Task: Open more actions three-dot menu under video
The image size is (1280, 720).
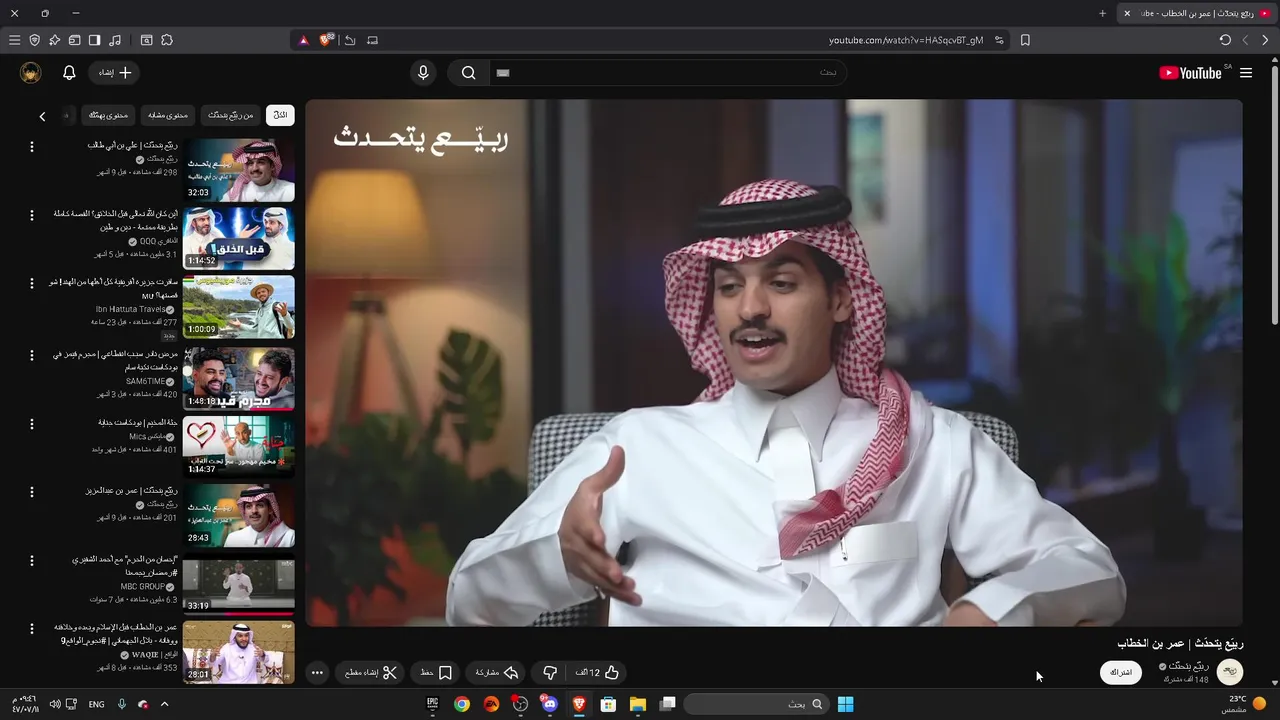Action: [x=317, y=673]
